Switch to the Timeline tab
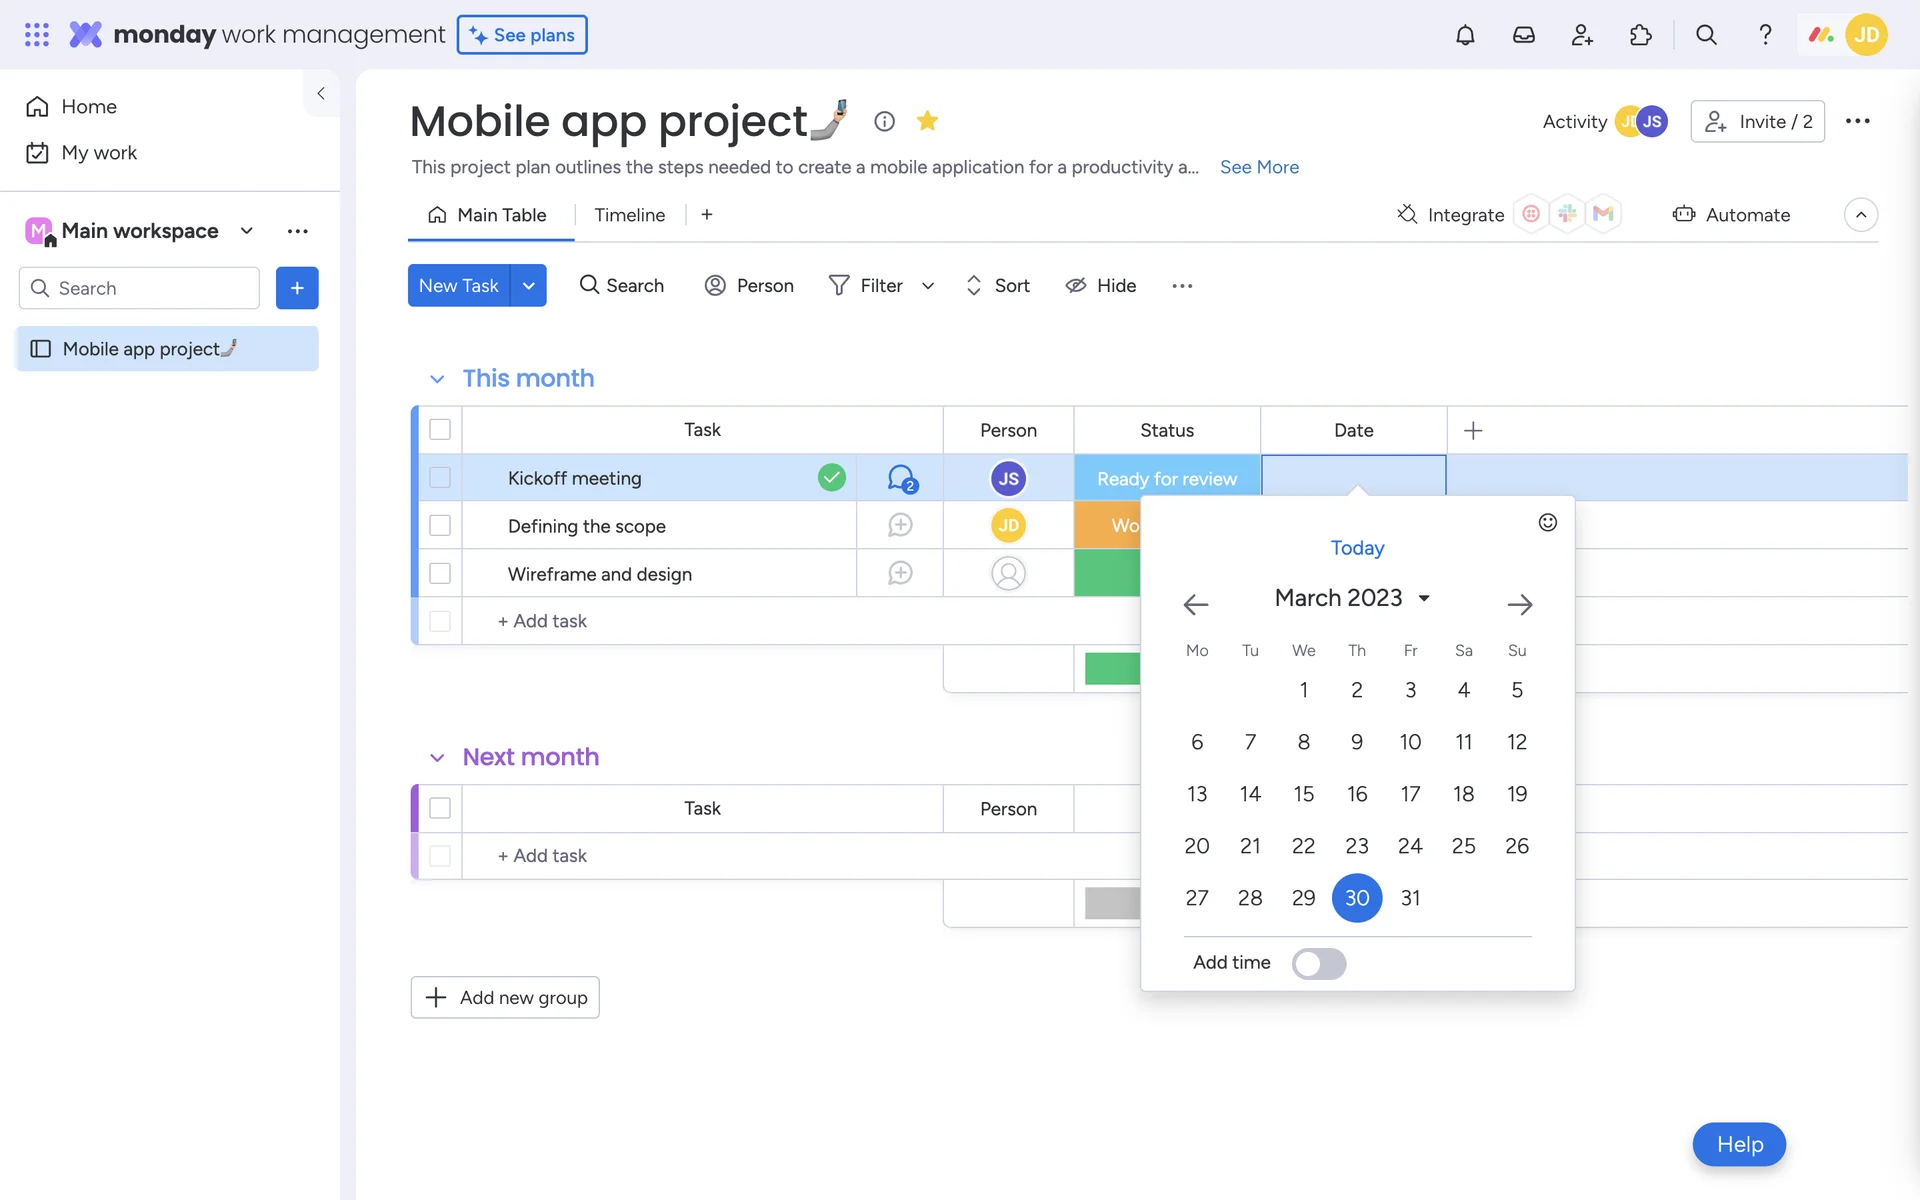Screen dimensions: 1920x1200 629,215
